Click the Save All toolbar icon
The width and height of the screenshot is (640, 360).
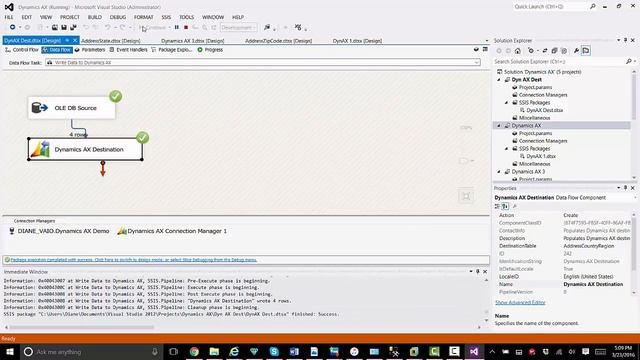coord(73,27)
